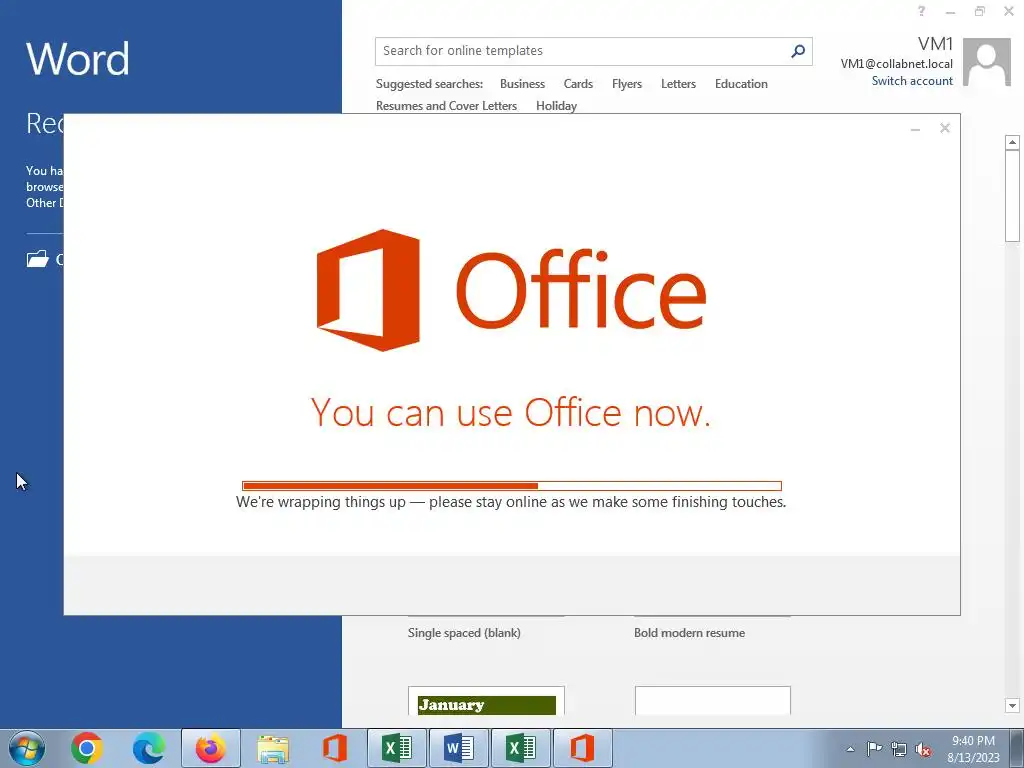Switch to the first Excel taskbar window
1024x768 pixels.
pyautogui.click(x=396, y=748)
